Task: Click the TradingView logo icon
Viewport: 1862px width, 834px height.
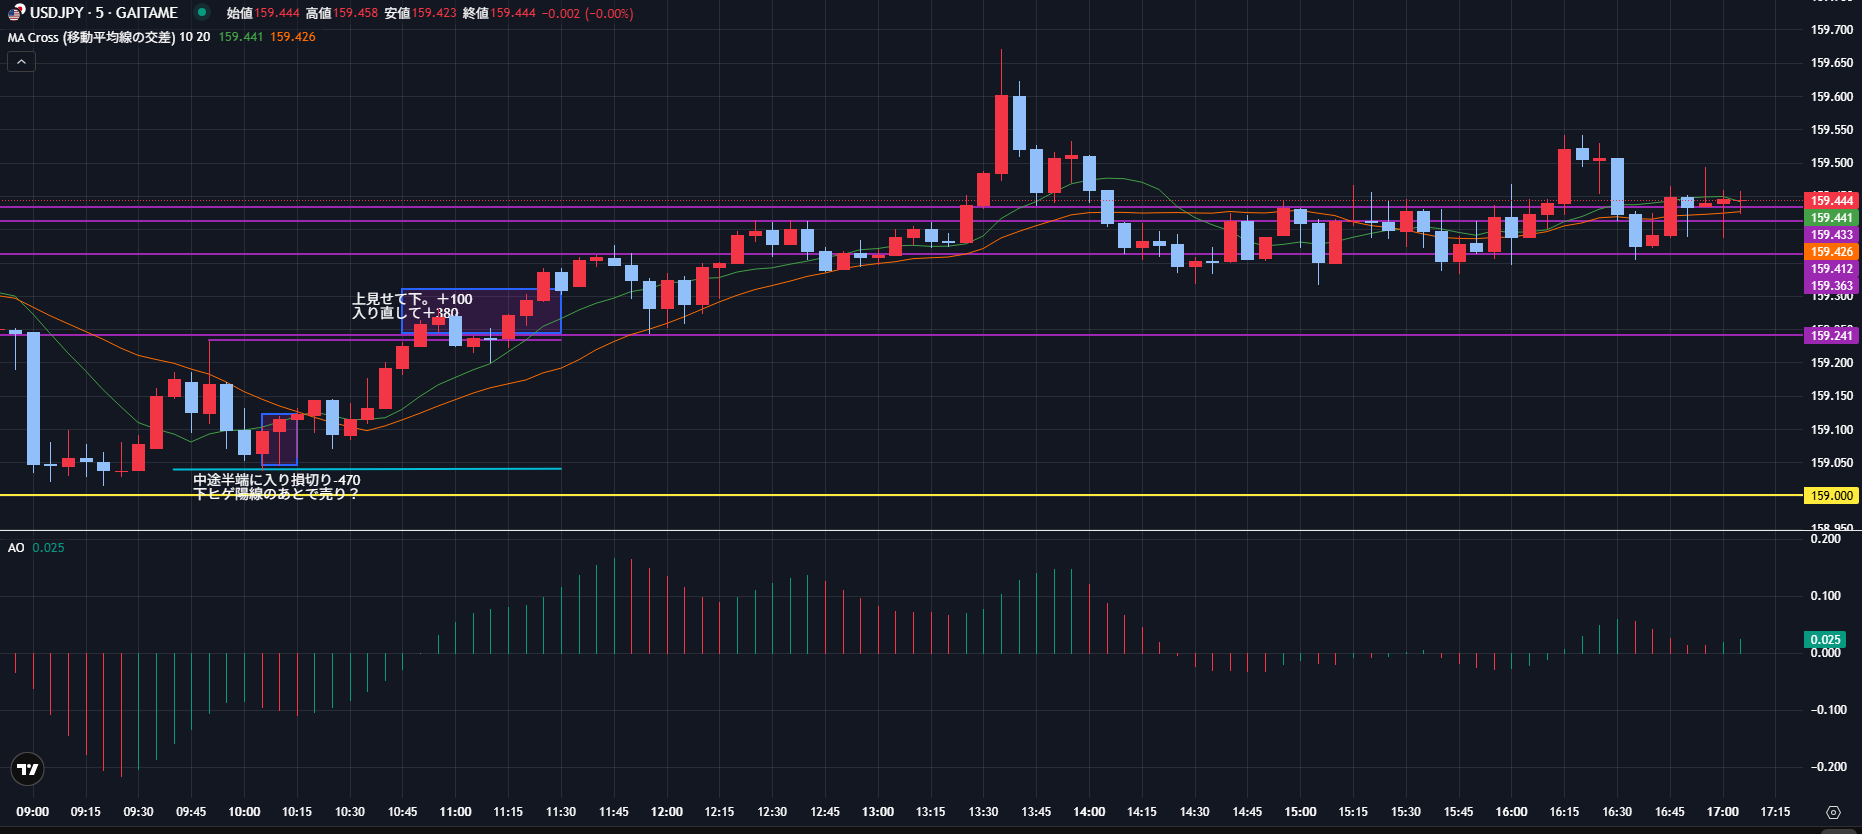Action: [x=28, y=769]
